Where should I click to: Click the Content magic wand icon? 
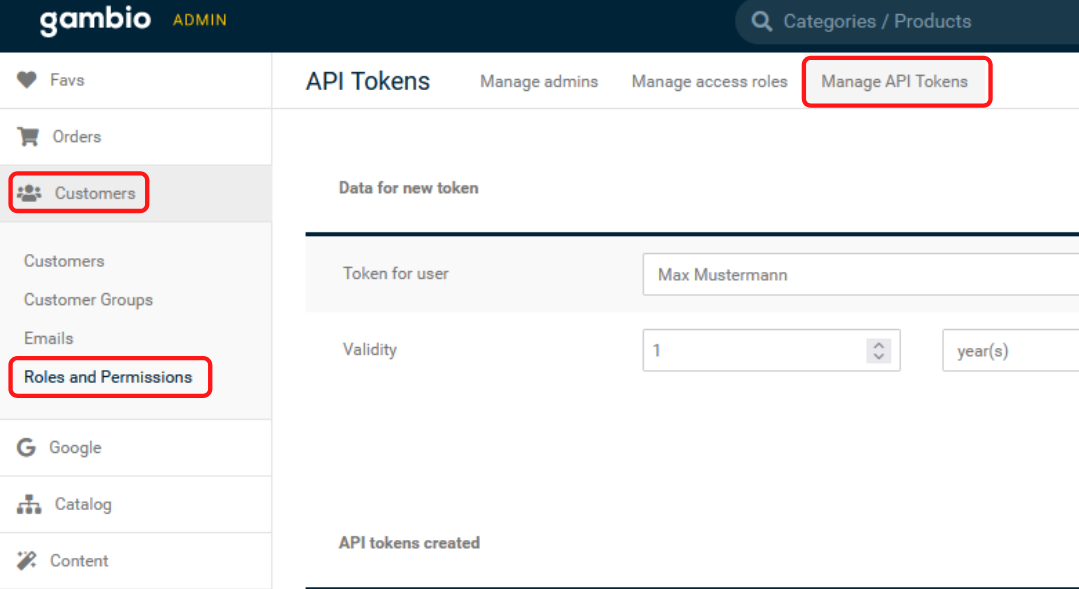(27, 561)
